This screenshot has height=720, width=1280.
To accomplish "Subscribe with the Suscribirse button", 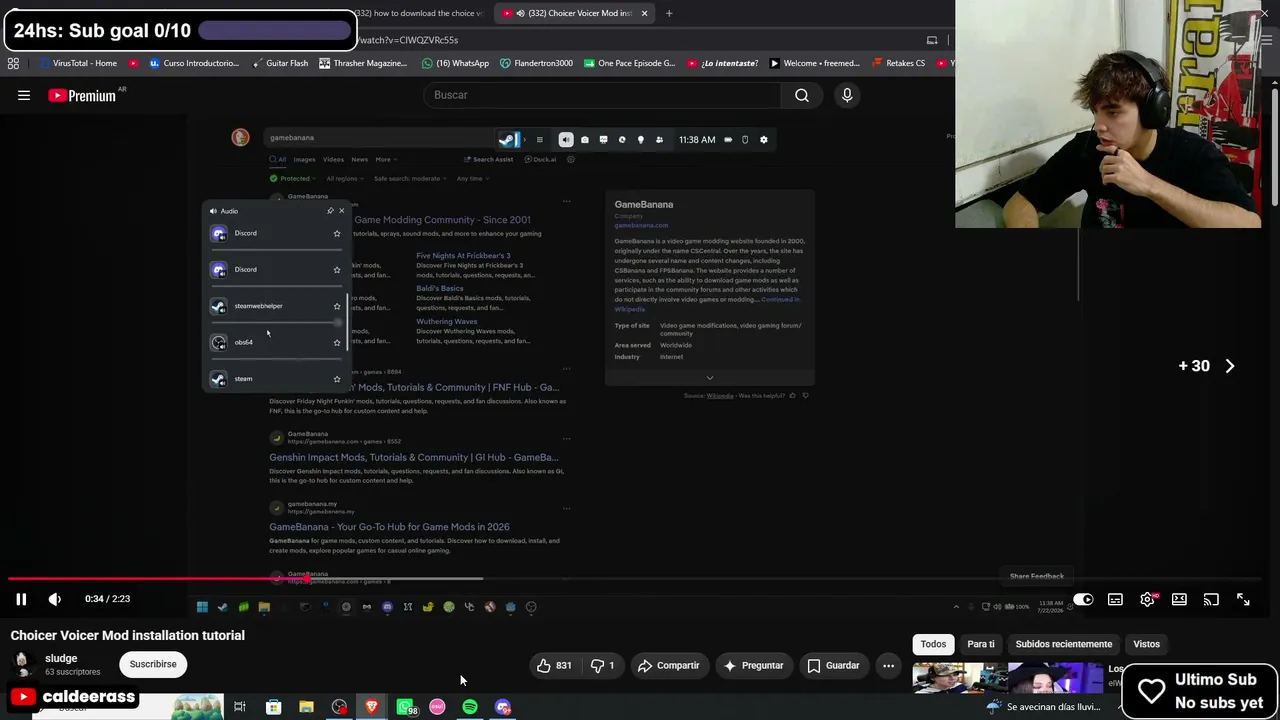I will 153,664.
